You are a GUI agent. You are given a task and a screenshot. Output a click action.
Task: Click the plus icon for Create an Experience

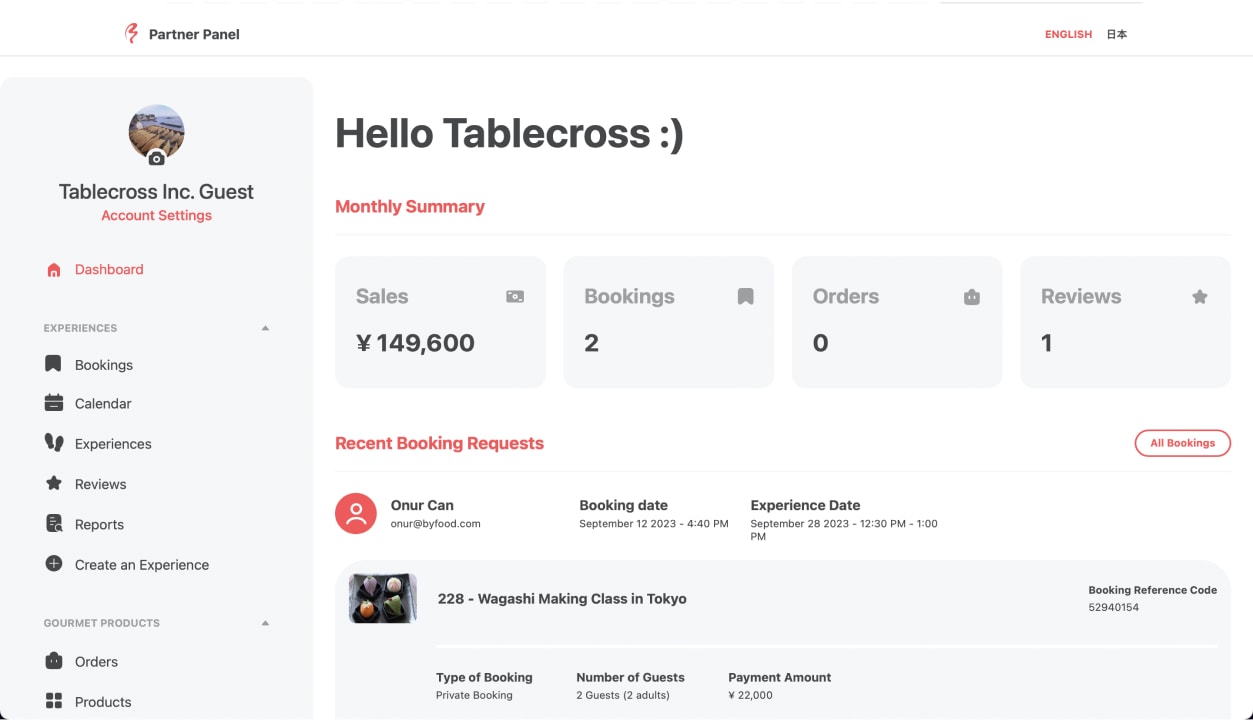(x=54, y=564)
